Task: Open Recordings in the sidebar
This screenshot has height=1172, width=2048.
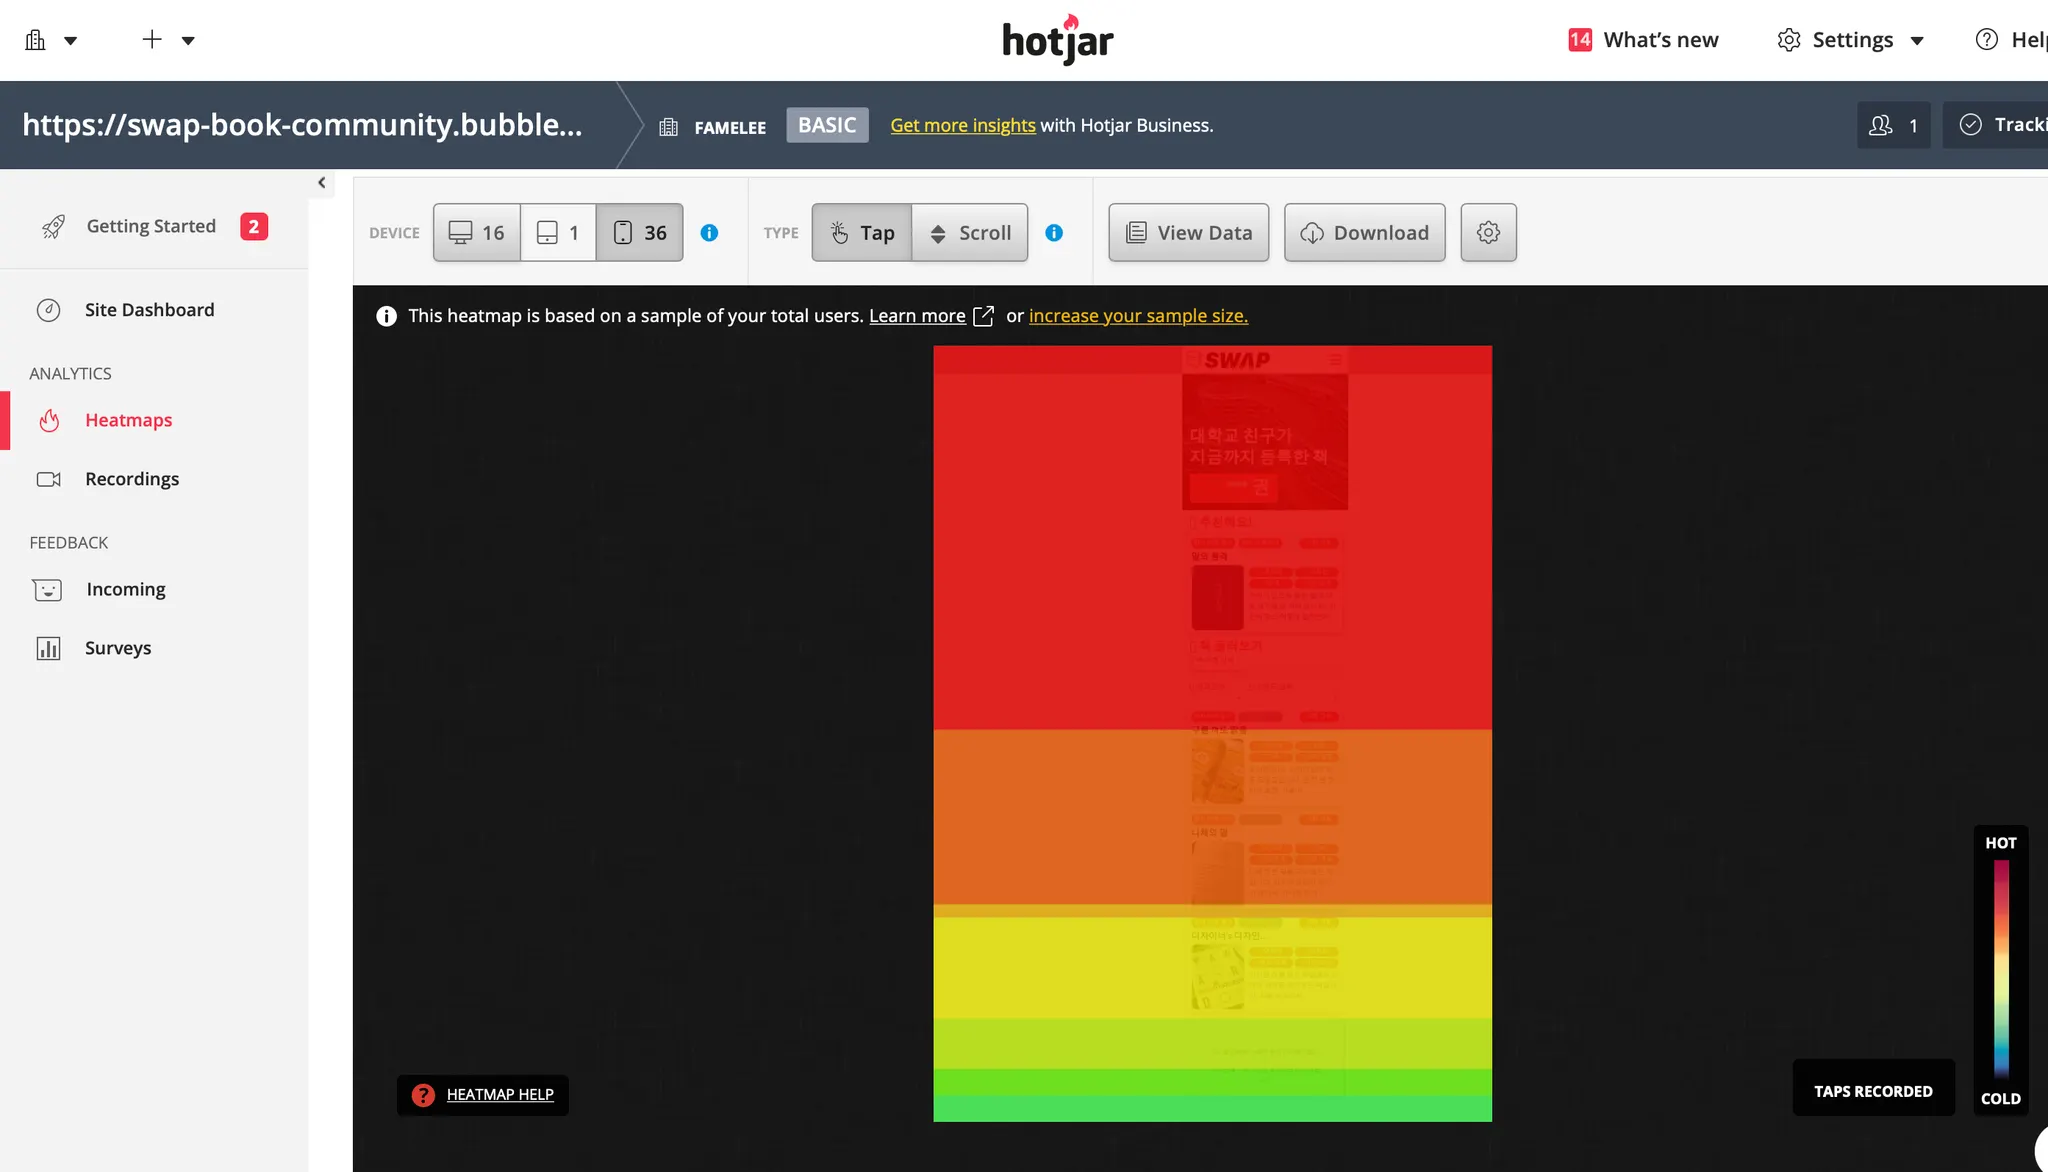Action: (131, 479)
